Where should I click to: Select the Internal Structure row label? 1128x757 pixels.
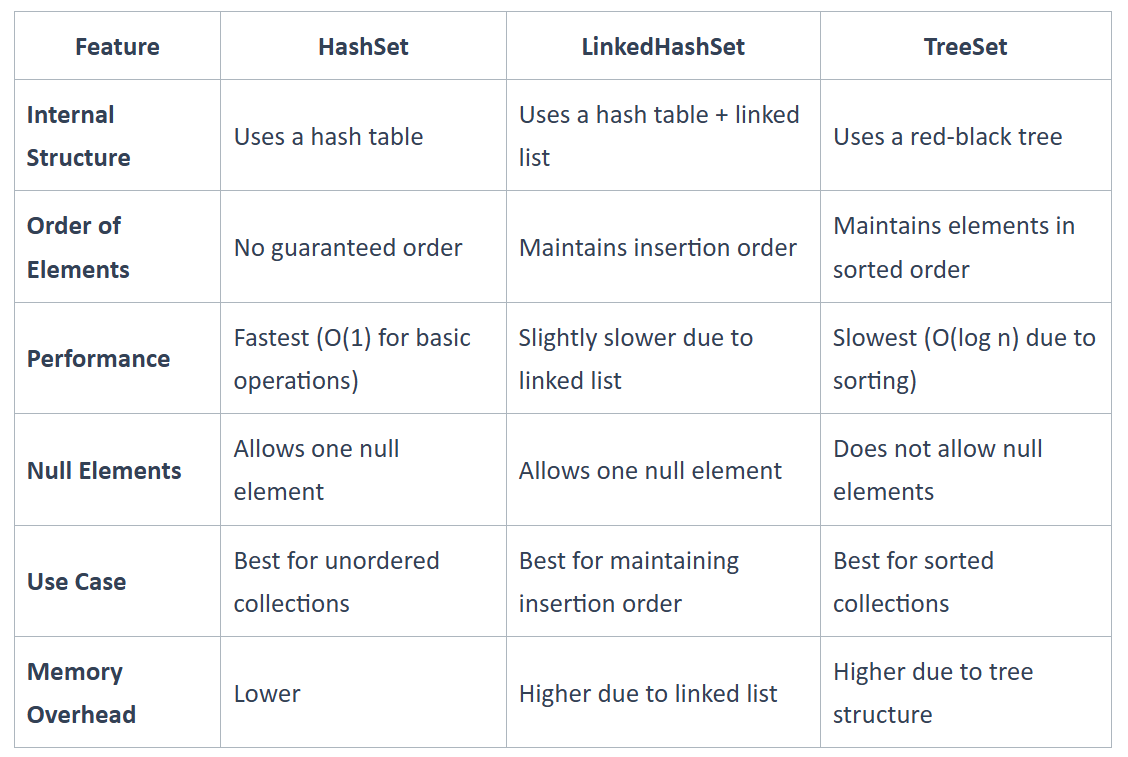(78, 136)
